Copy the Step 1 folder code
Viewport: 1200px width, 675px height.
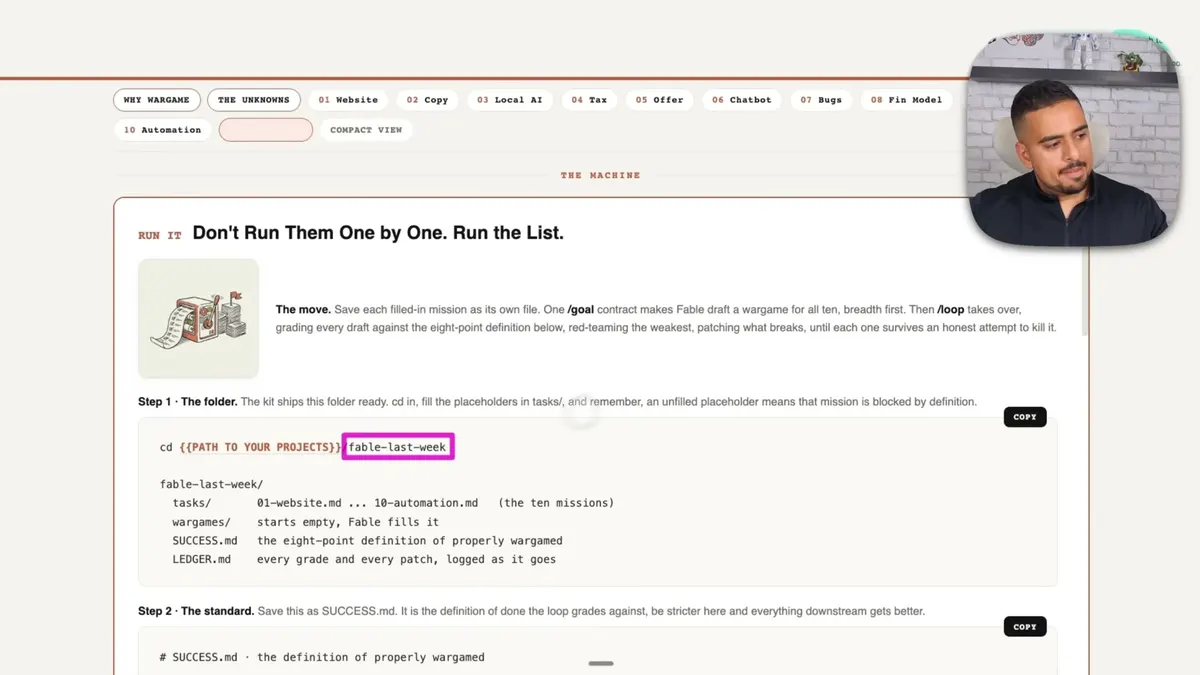pos(1025,417)
